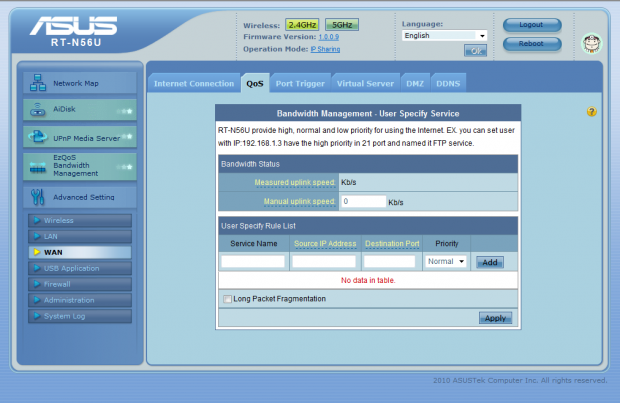The height and width of the screenshot is (403, 620).
Task: Focus the Manual uplink speed field
Action: tap(363, 201)
